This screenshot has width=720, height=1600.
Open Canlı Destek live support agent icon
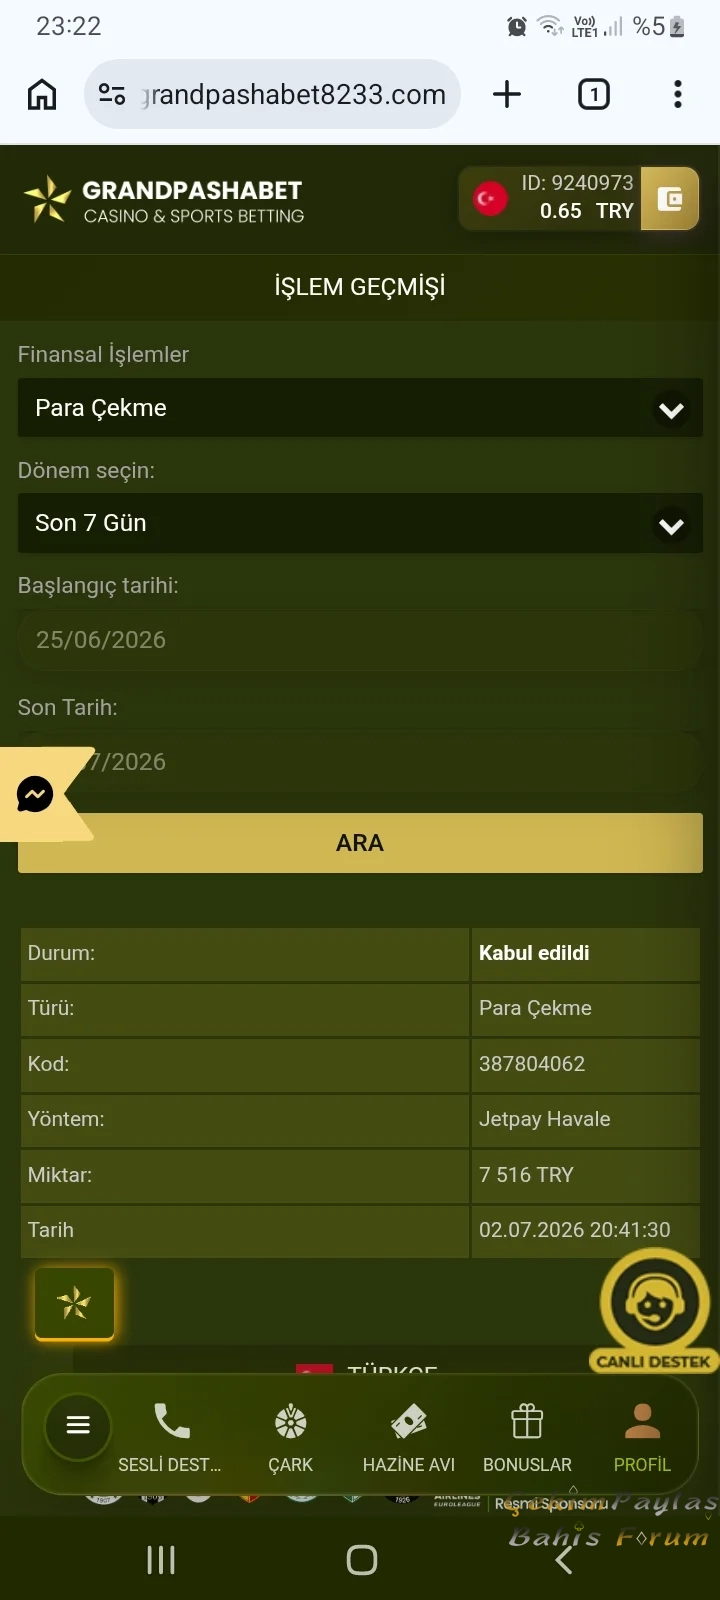tap(652, 1310)
